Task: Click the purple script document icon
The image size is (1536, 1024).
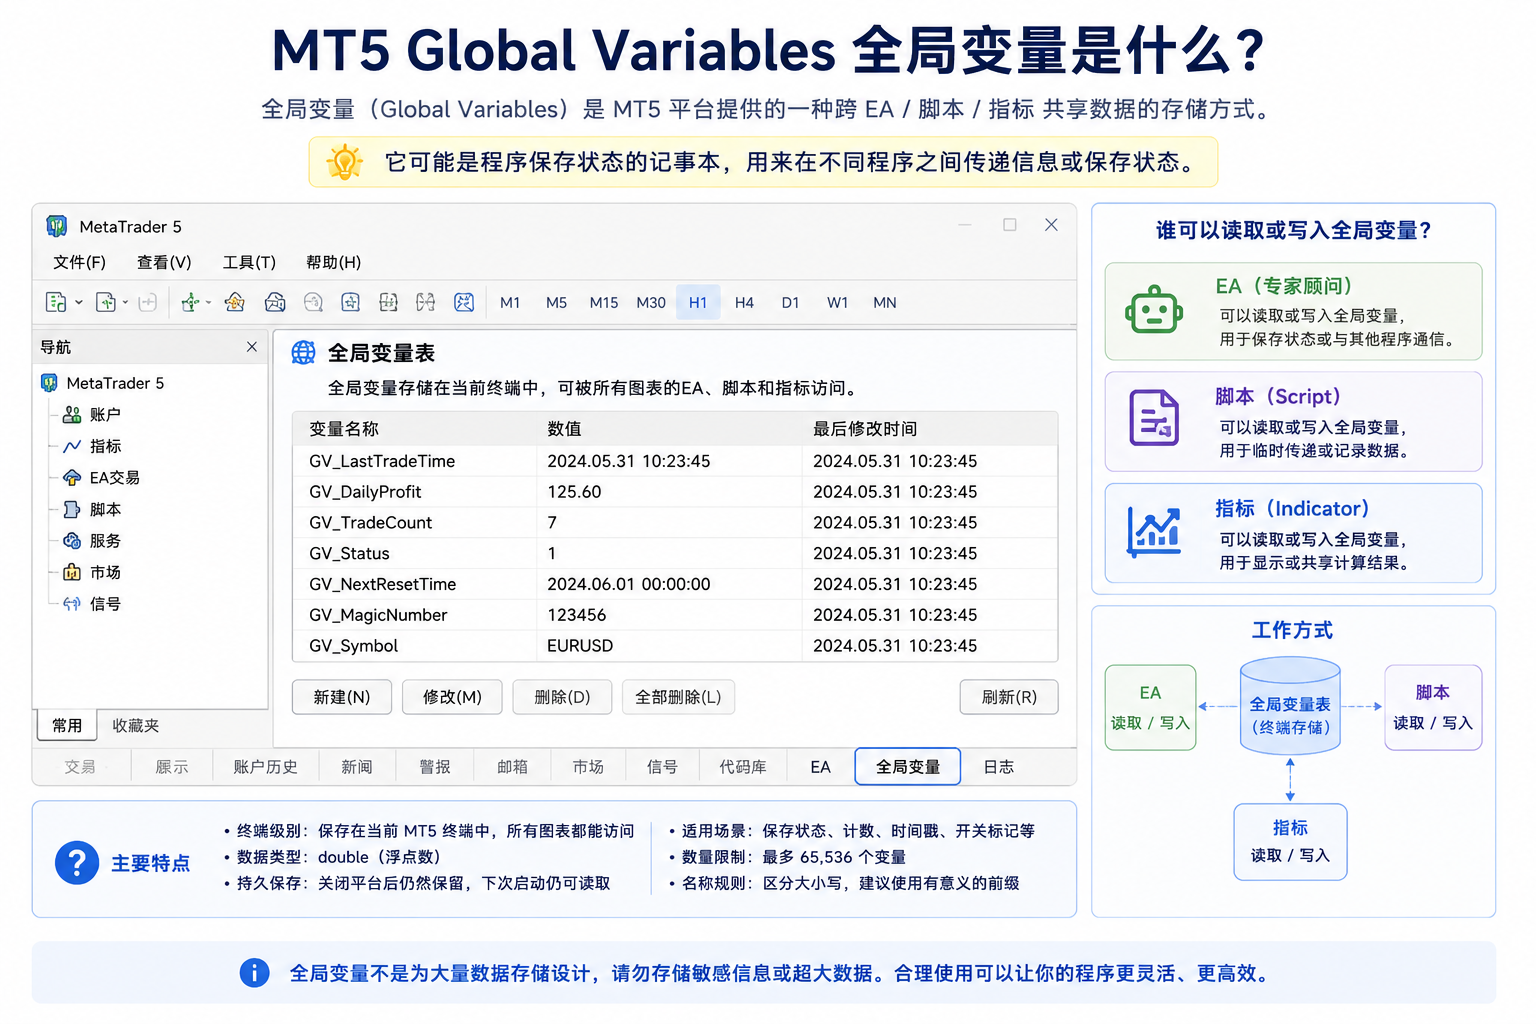Action: click(1154, 418)
